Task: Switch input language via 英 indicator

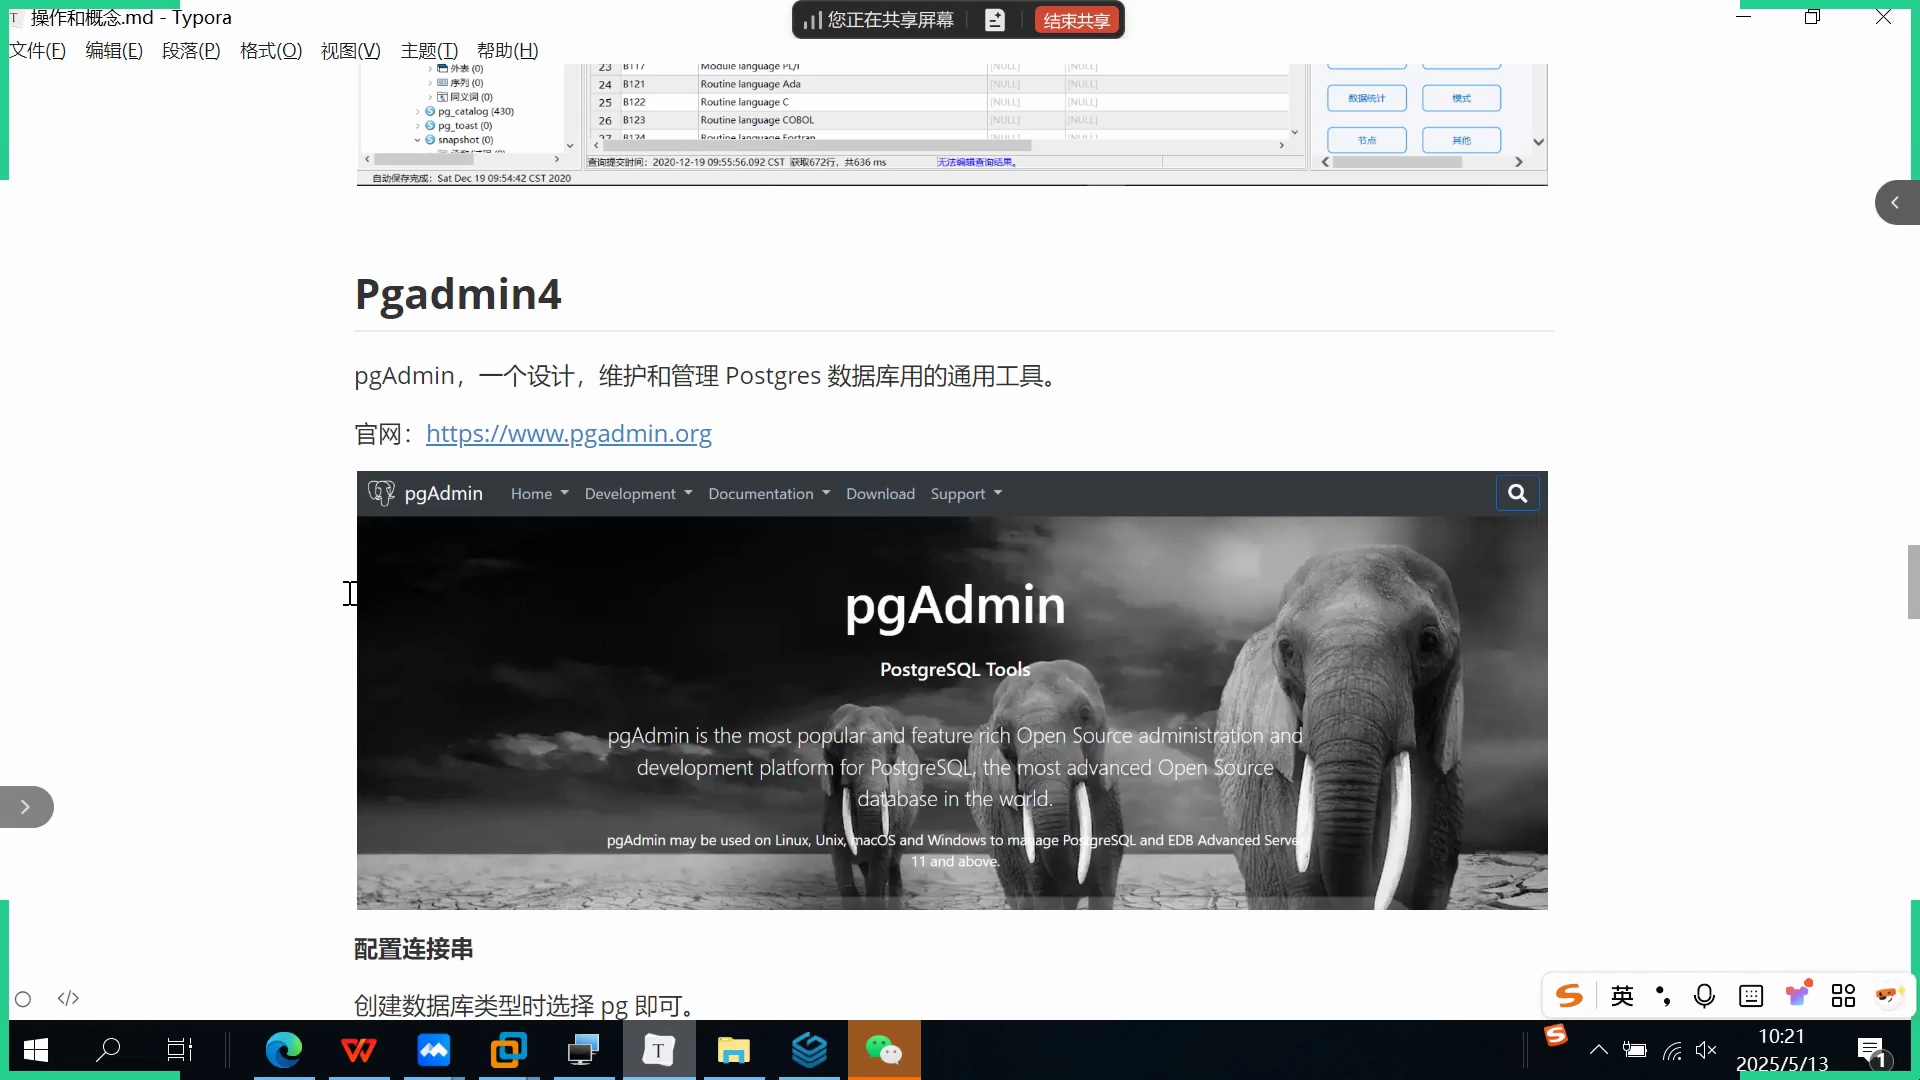Action: click(x=1622, y=995)
